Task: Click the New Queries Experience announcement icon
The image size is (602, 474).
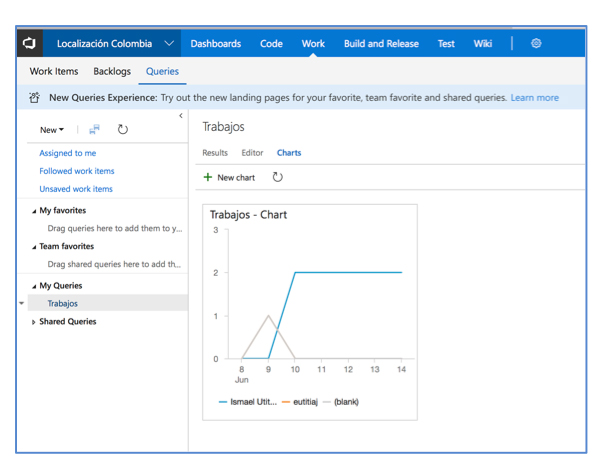Action: coord(35,97)
